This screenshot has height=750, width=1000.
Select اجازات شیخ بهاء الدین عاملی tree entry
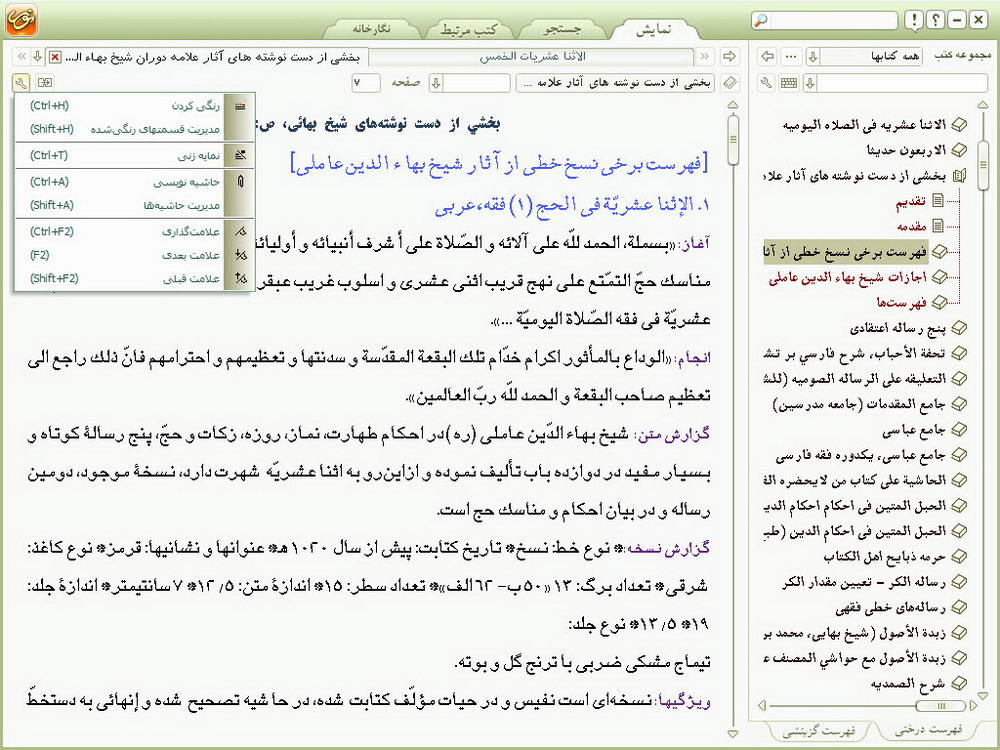click(847, 277)
